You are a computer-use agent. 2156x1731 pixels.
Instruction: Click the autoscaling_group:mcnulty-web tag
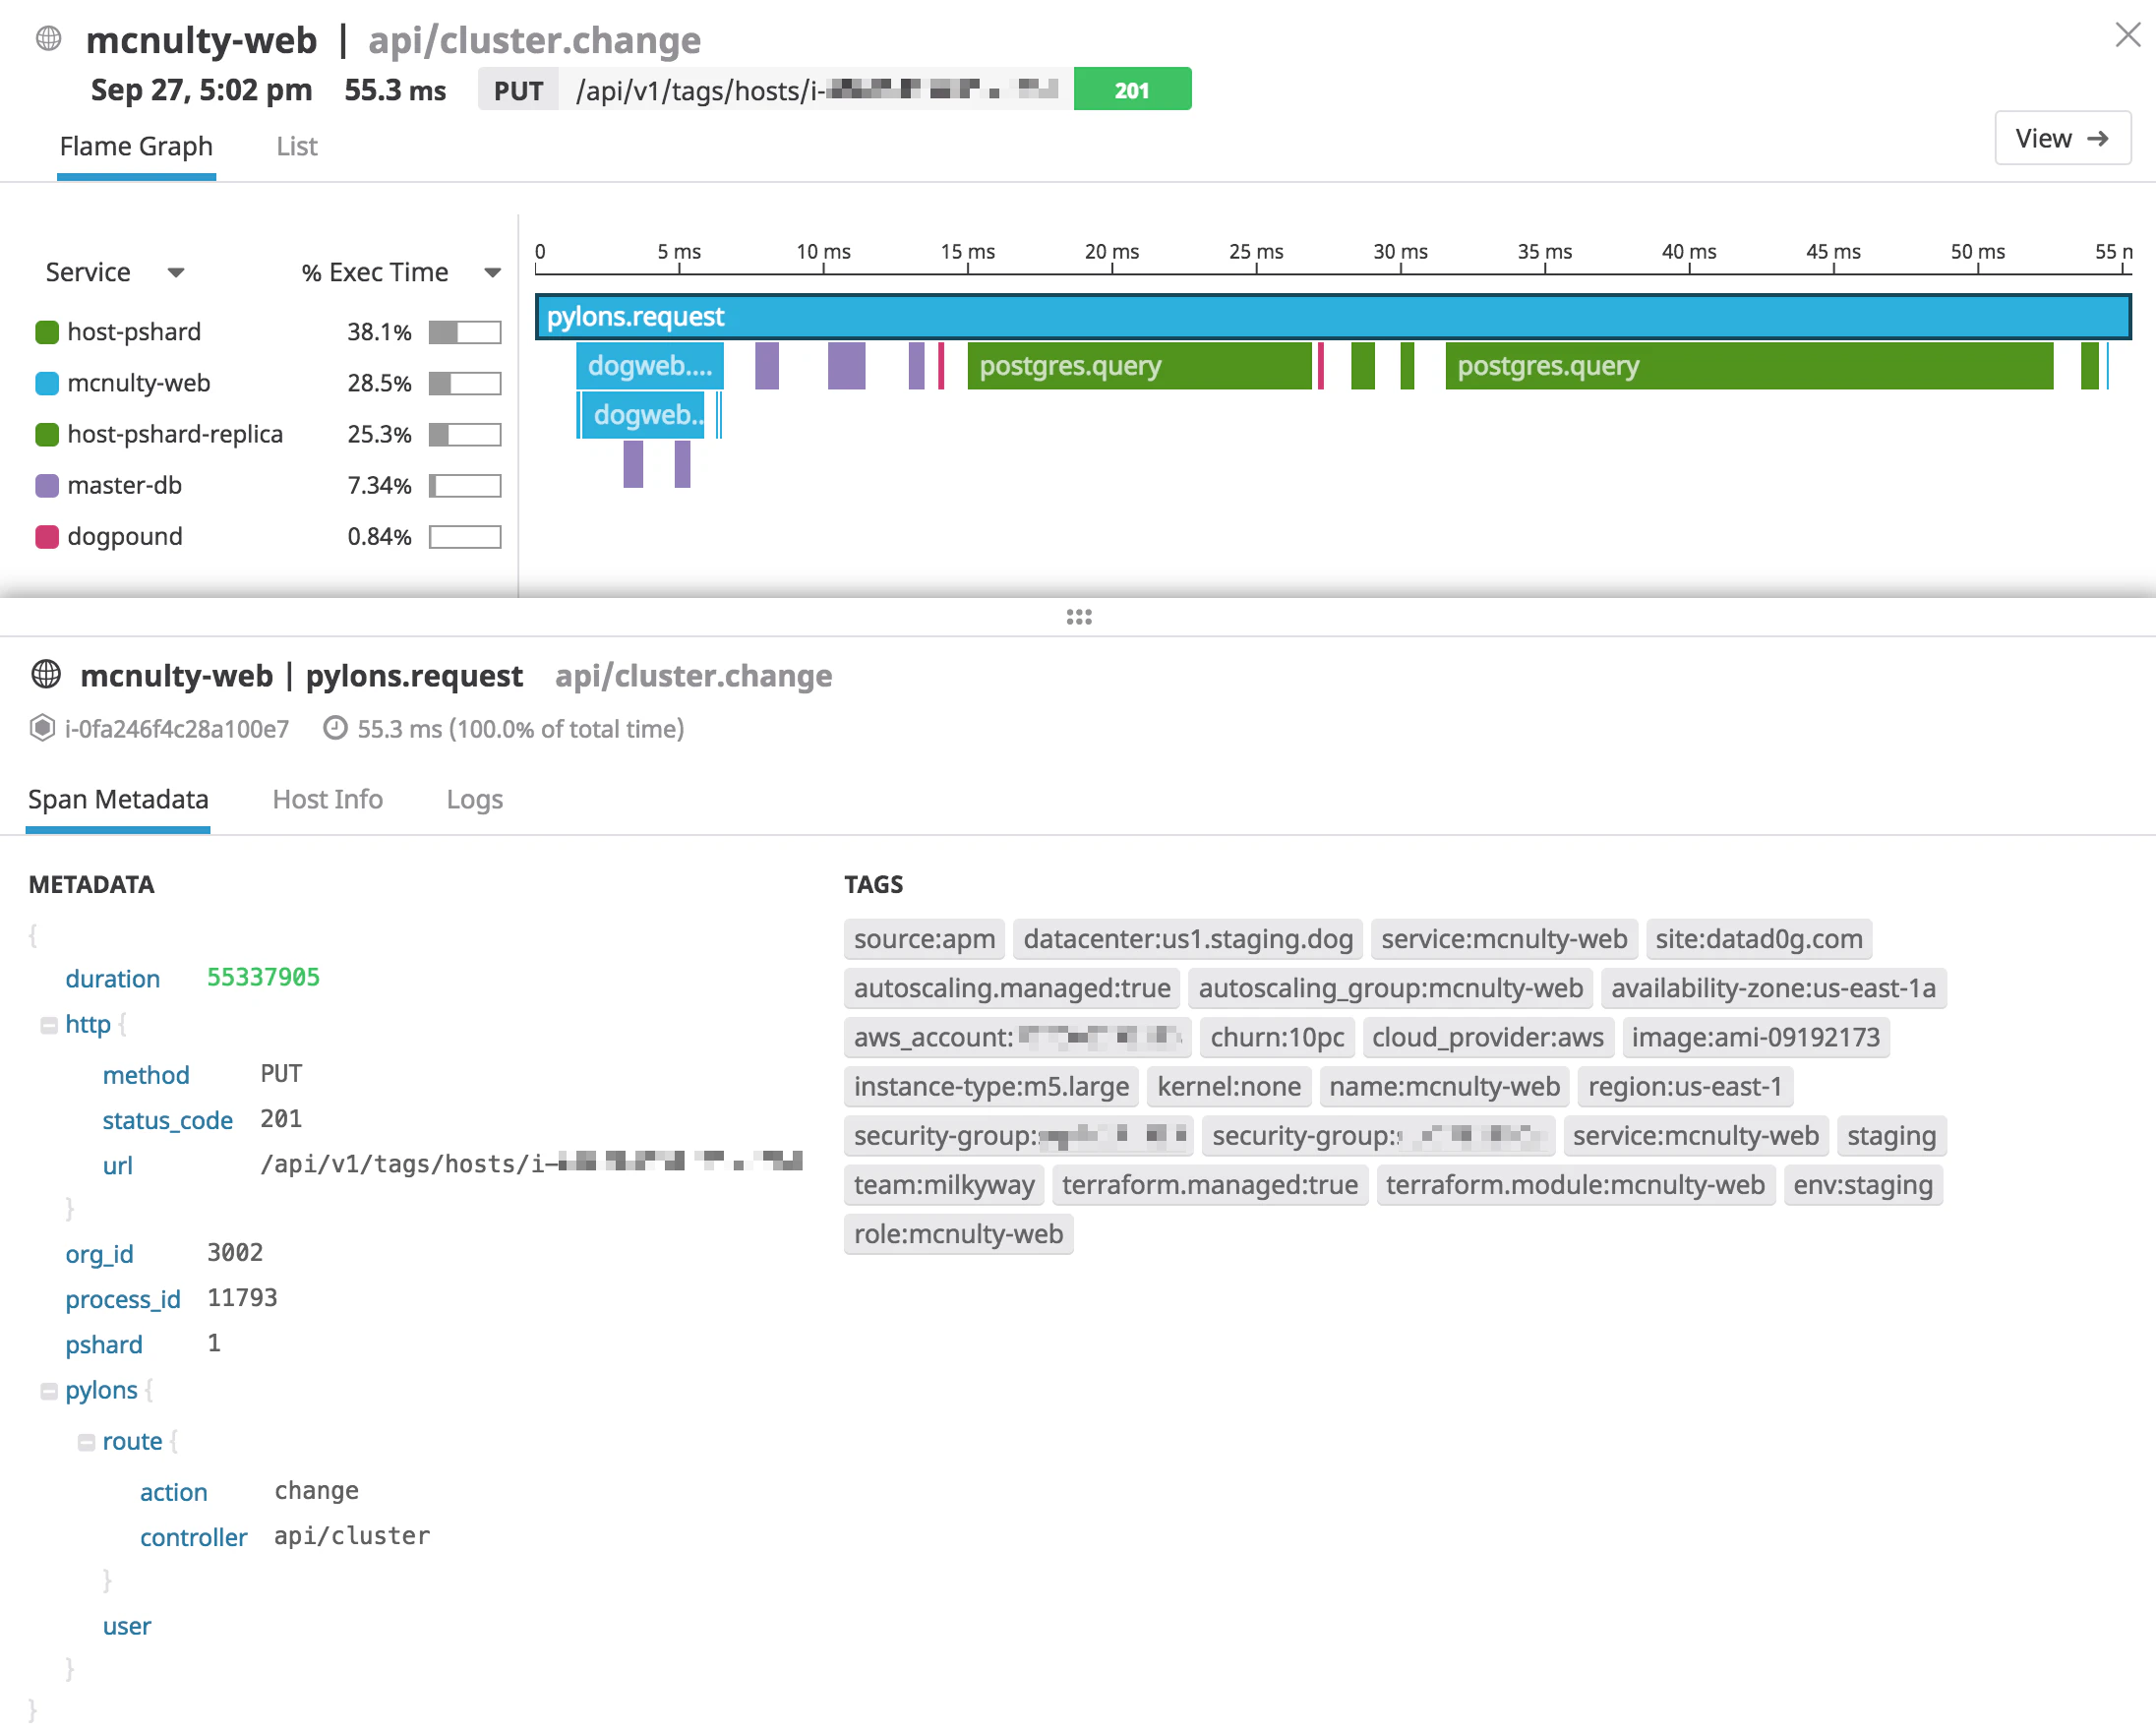[x=1390, y=988]
